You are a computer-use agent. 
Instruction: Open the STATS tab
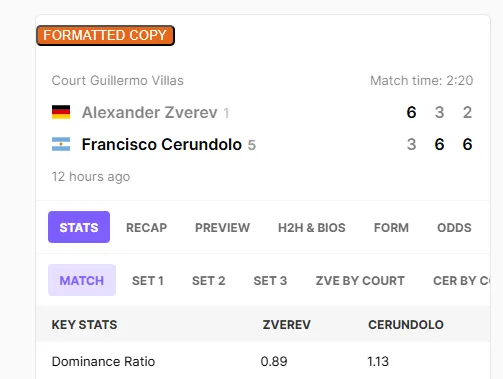tap(79, 227)
